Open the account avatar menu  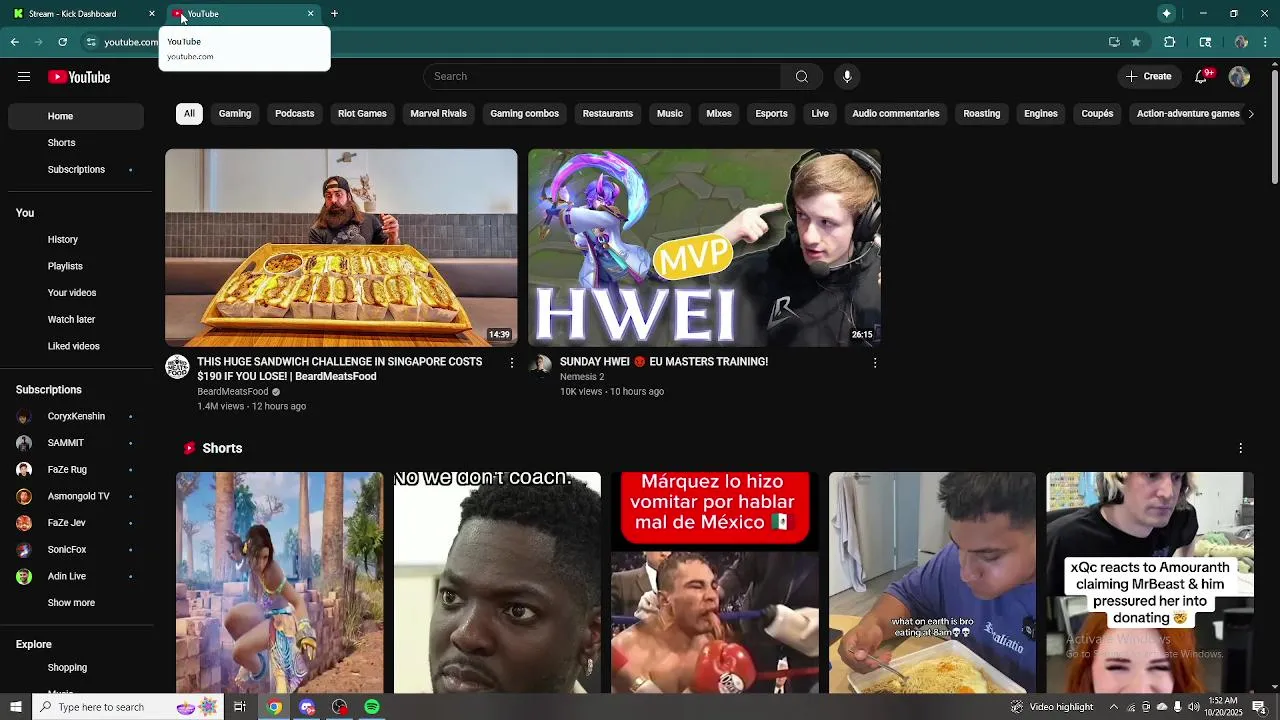[x=1239, y=77]
